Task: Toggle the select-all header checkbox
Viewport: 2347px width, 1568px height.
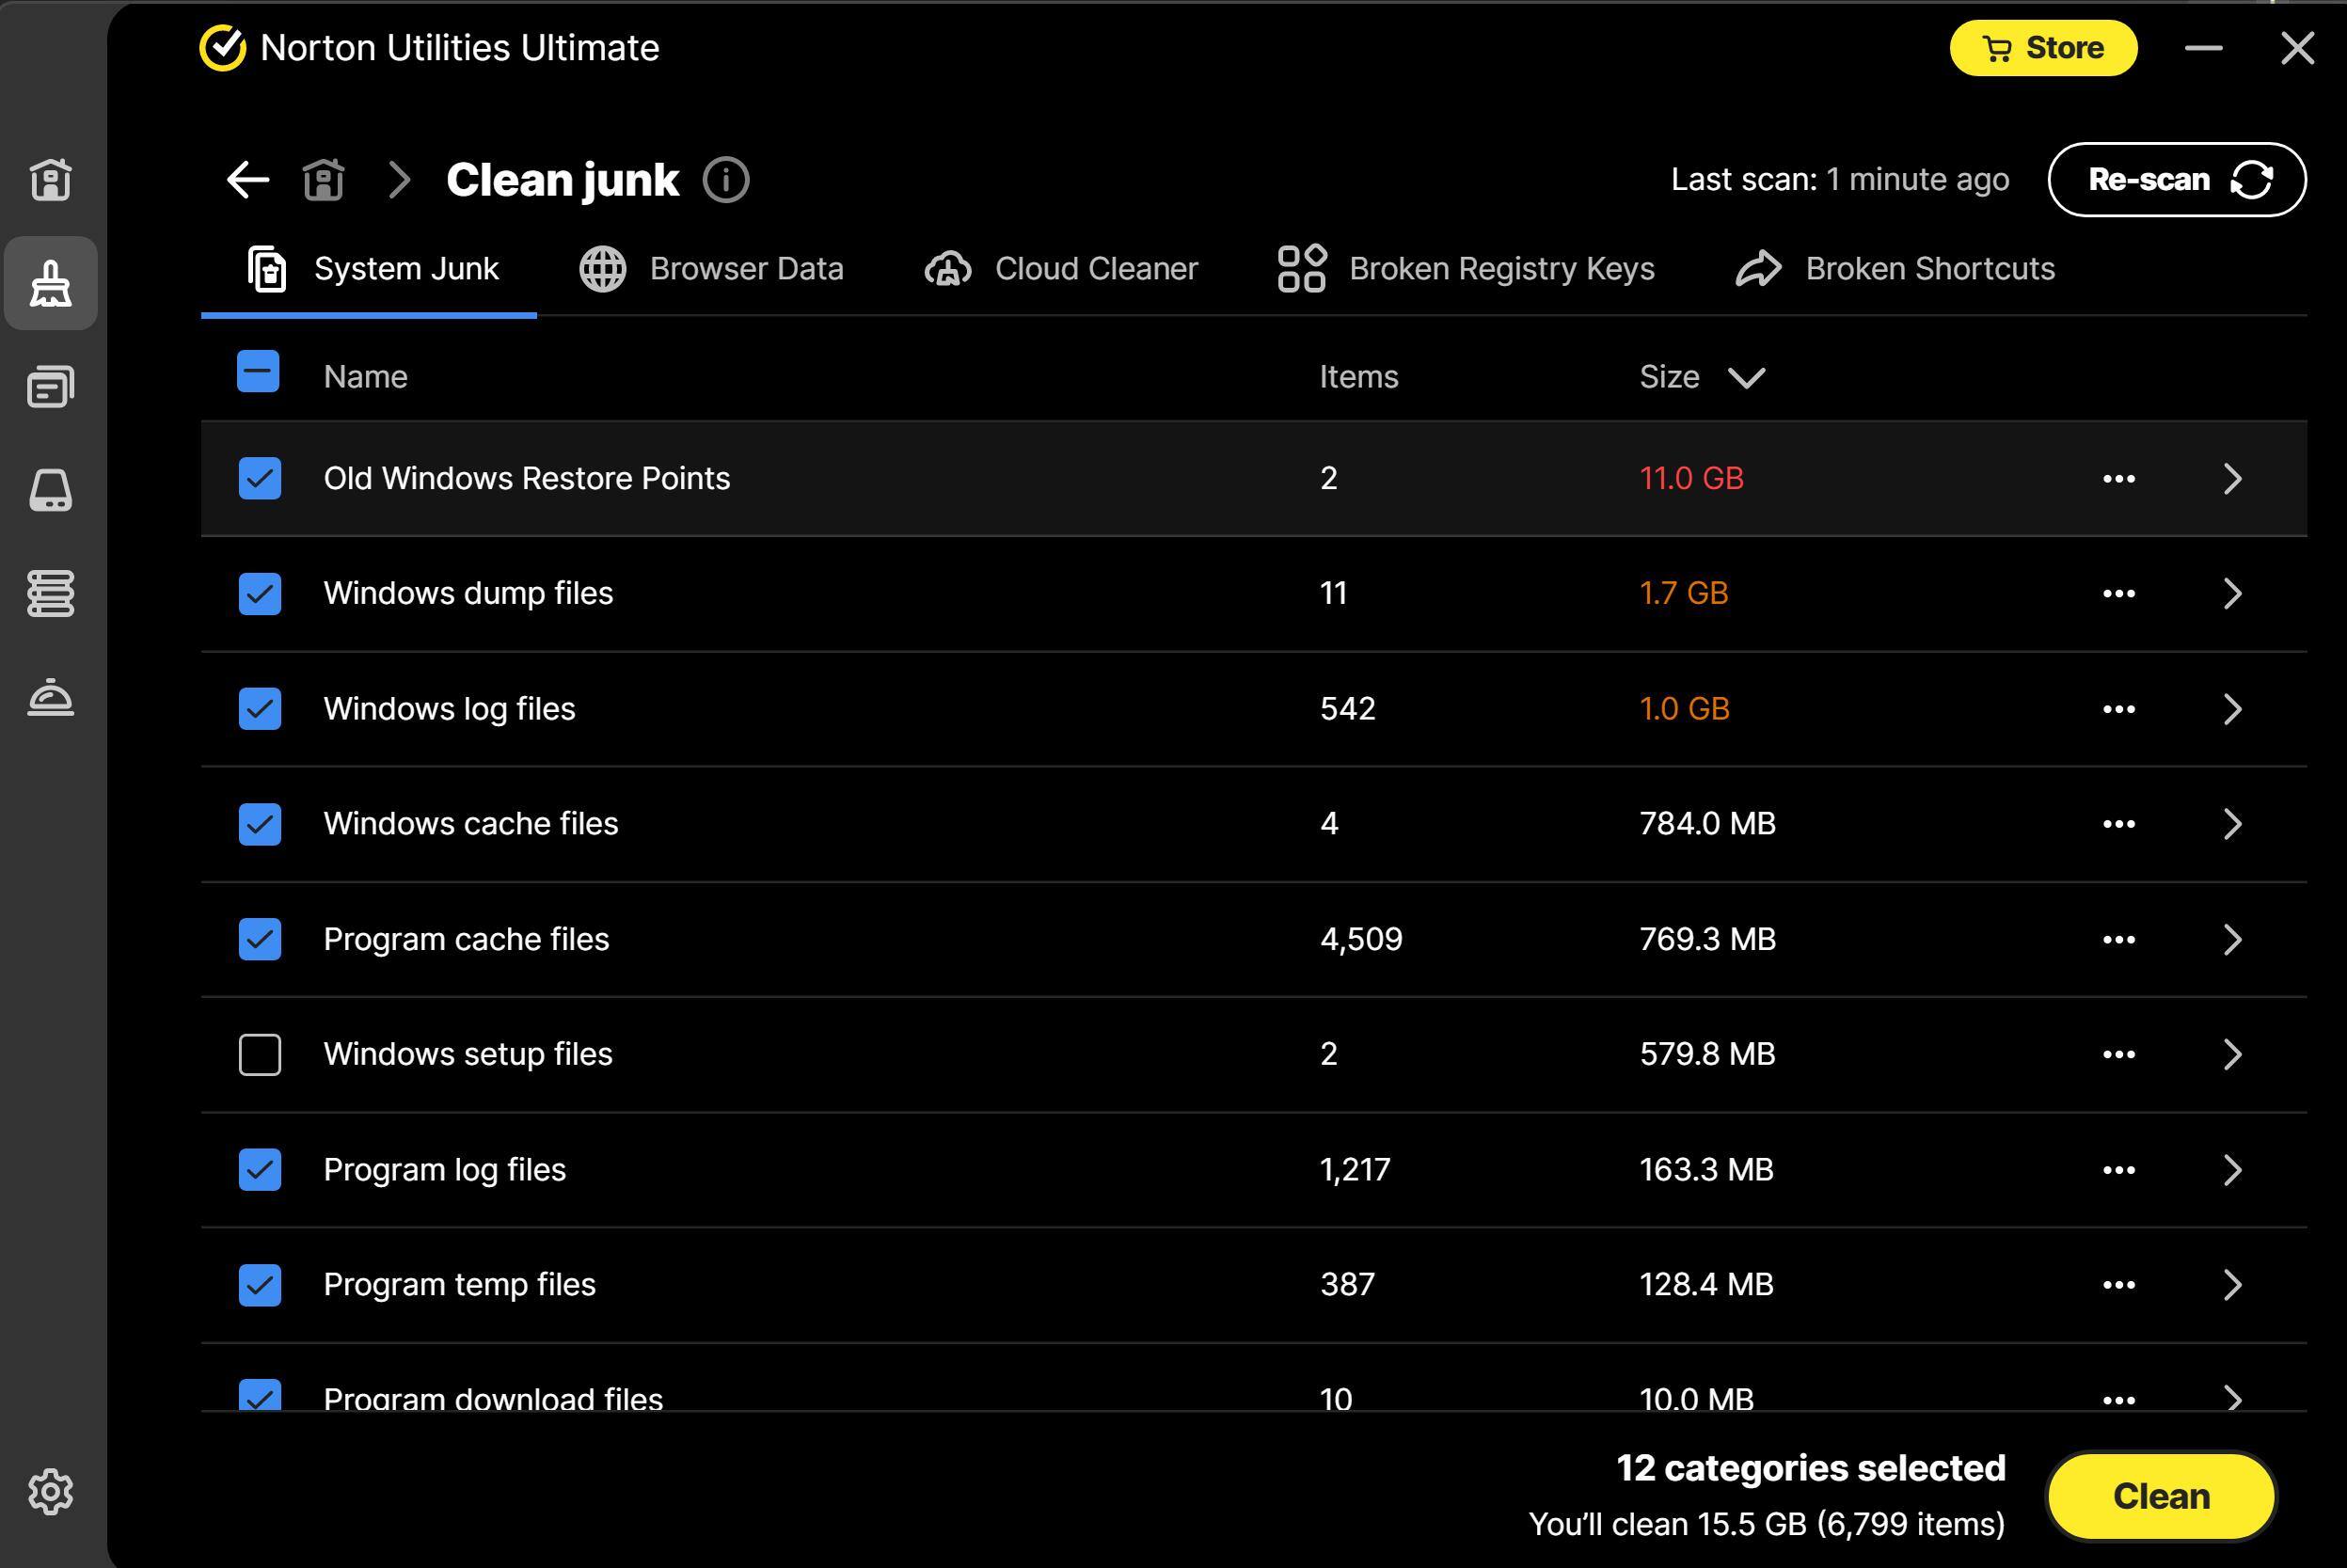Action: coord(258,372)
